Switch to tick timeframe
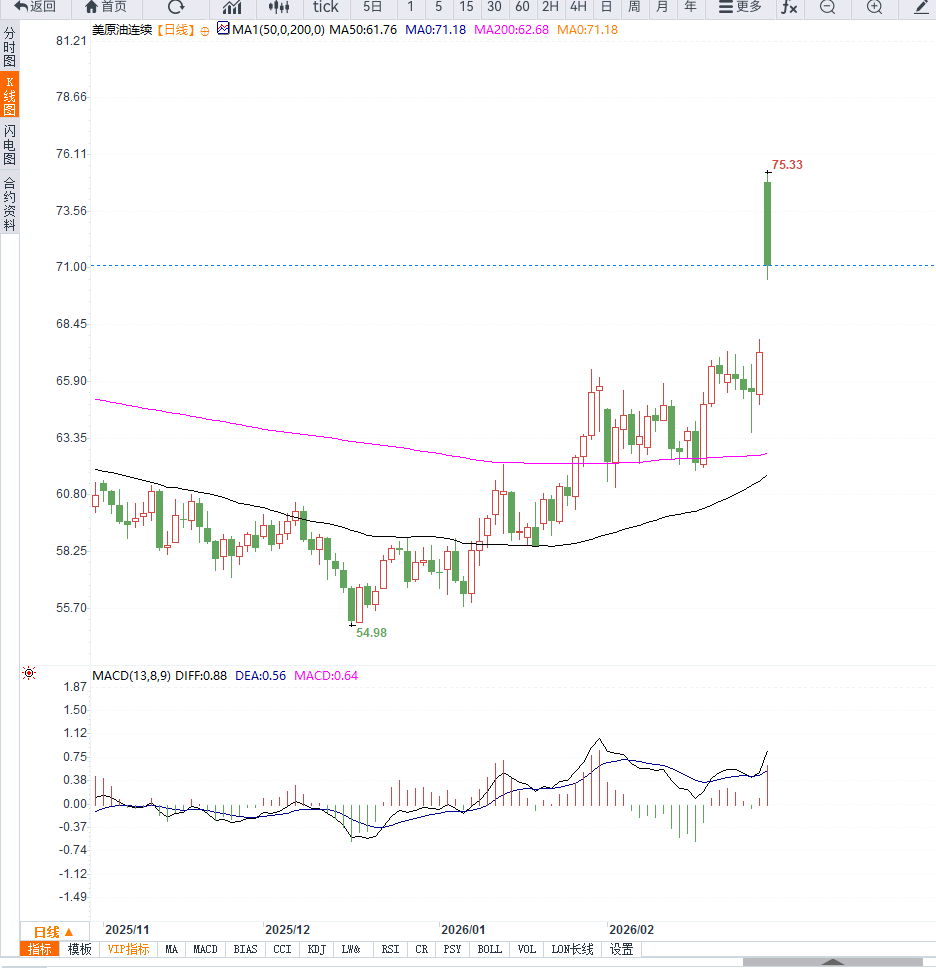Image resolution: width=936 pixels, height=968 pixels. pos(325,7)
